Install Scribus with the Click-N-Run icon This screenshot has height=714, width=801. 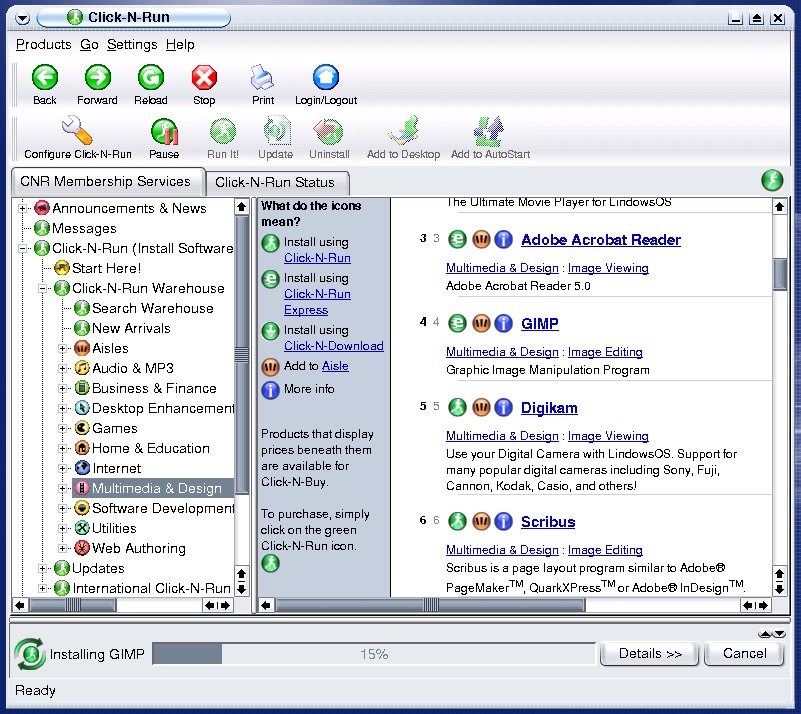point(457,521)
